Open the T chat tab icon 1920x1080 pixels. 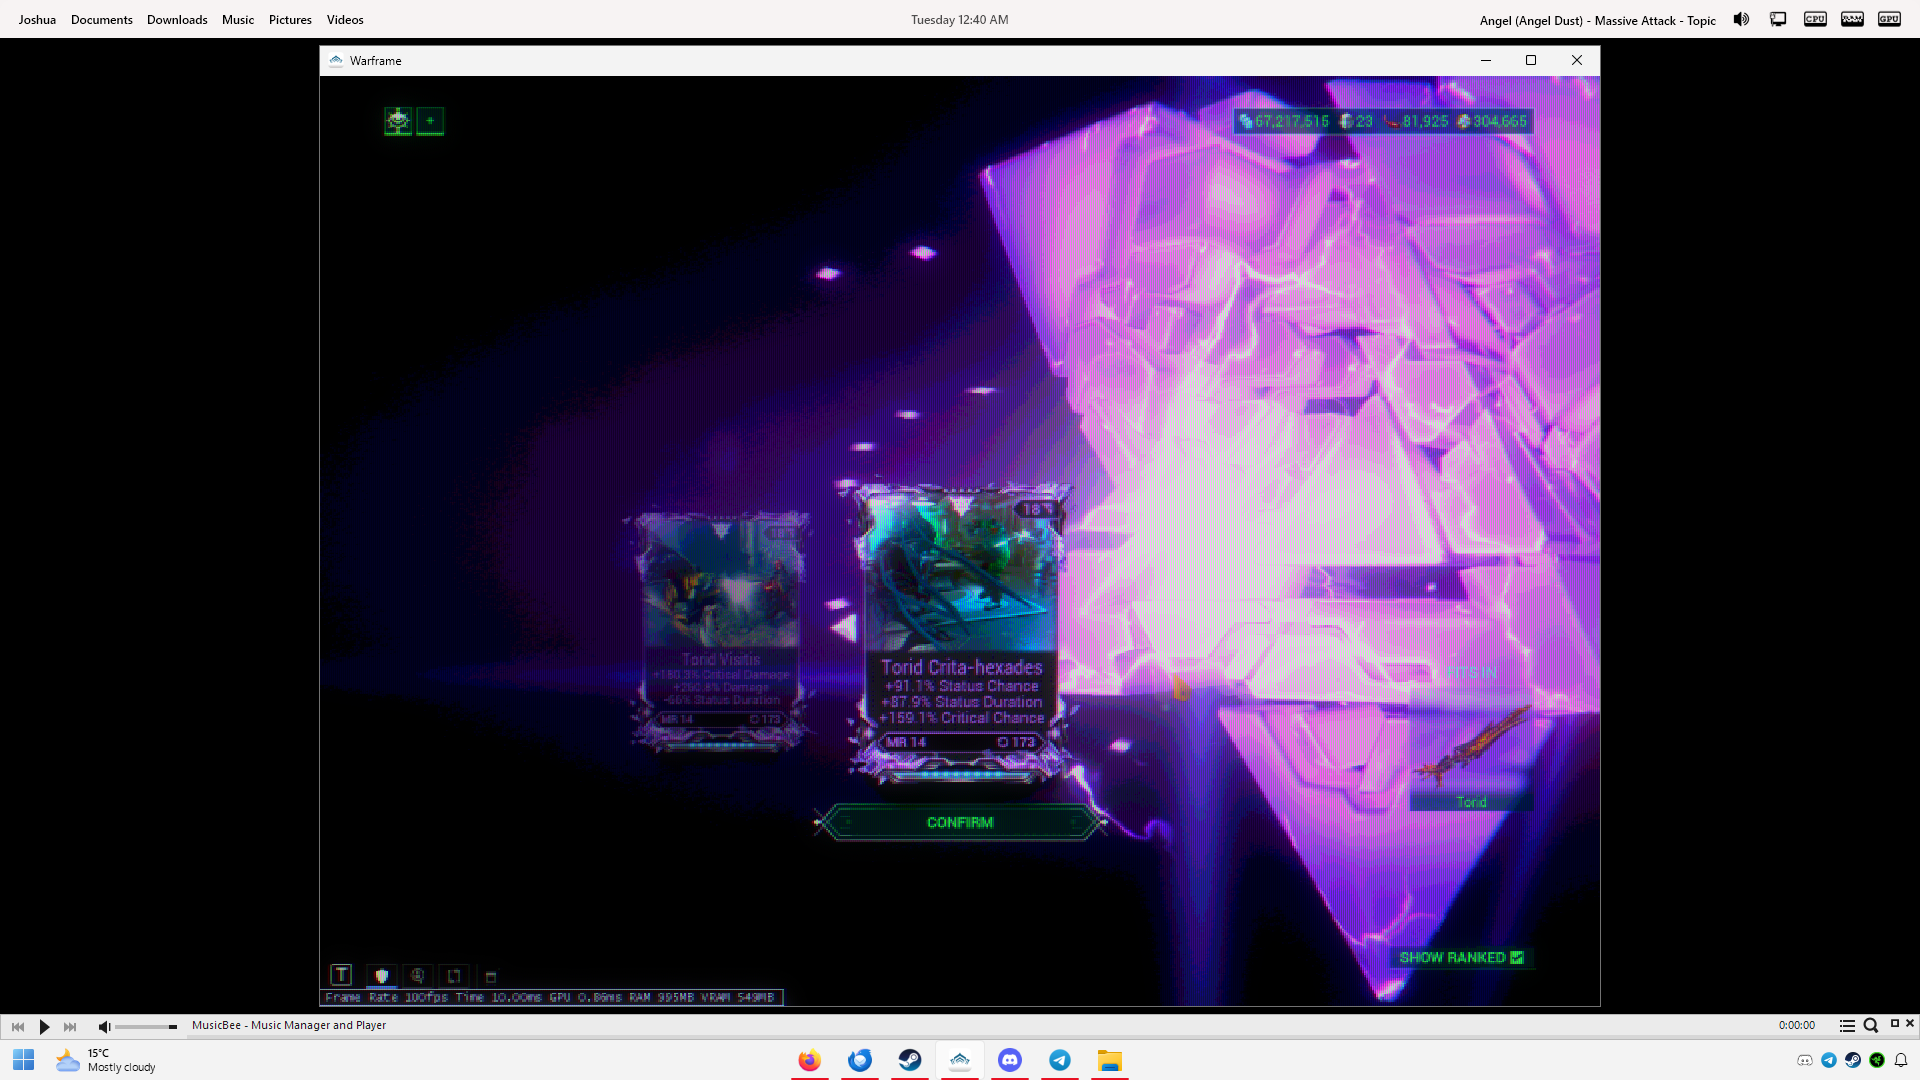[x=341, y=975]
